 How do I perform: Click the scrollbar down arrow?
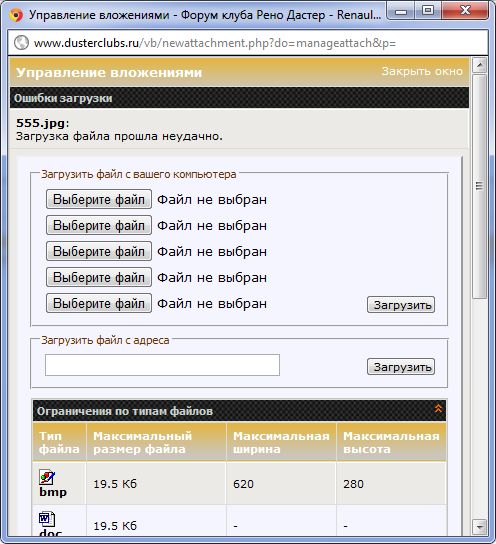click(x=480, y=527)
